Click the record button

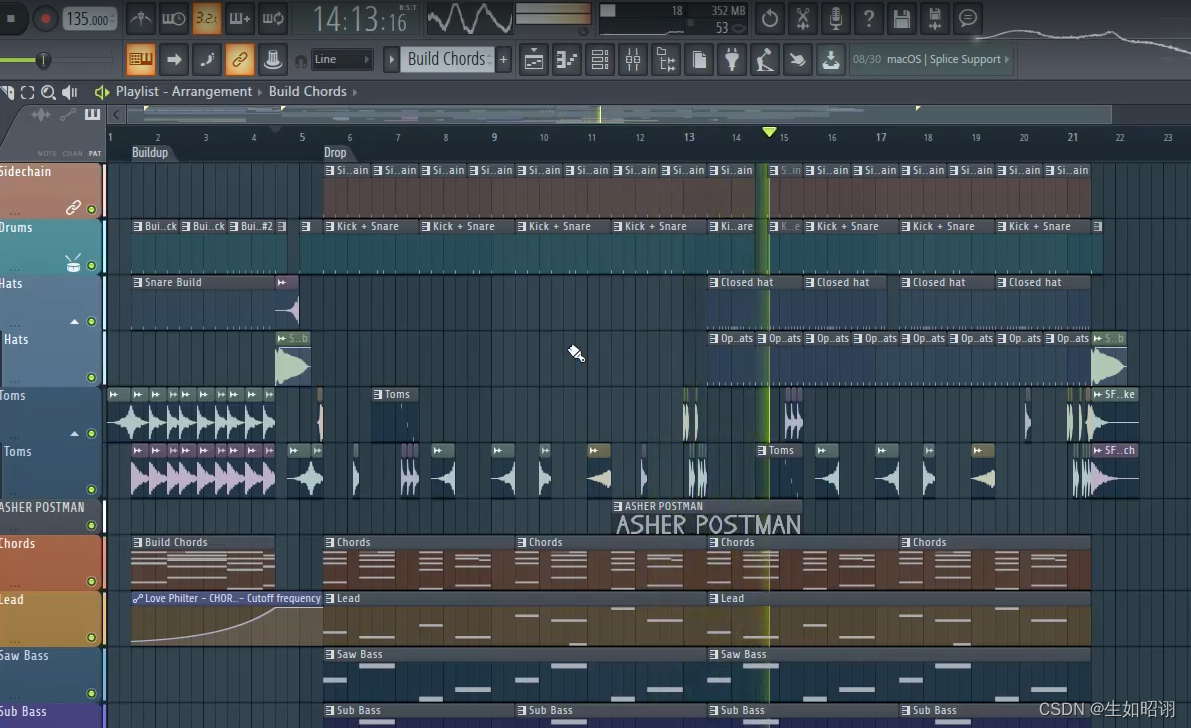[45, 19]
